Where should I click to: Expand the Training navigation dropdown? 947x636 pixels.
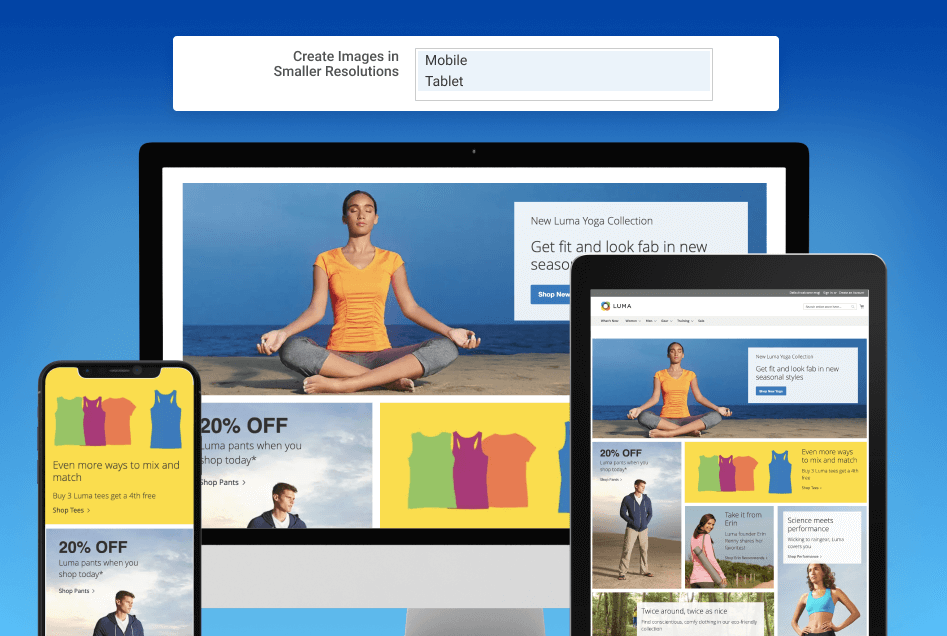[684, 320]
